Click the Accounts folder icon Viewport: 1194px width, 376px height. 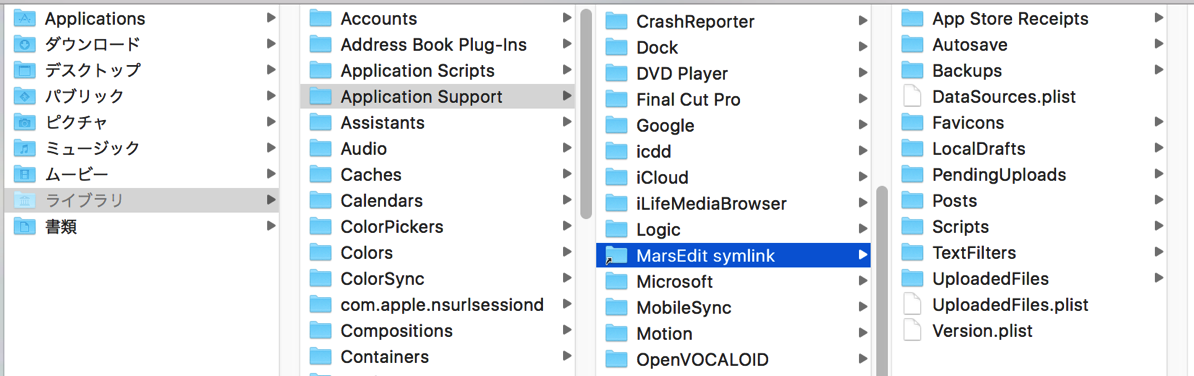pyautogui.click(x=321, y=18)
